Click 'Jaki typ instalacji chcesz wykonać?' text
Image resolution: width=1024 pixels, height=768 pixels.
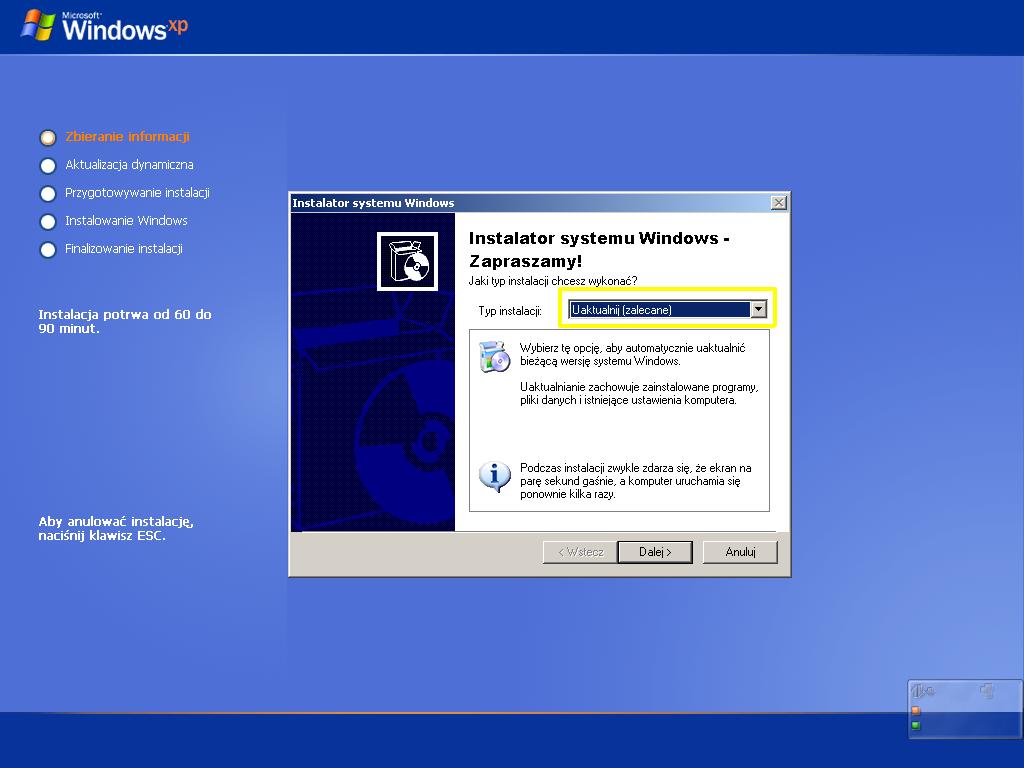(552, 281)
